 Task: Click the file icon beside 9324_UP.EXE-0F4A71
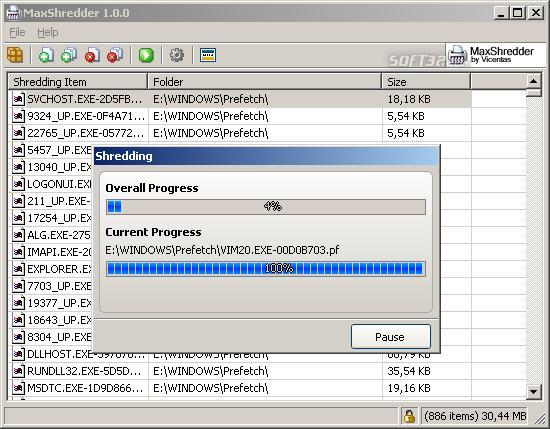coord(18,116)
